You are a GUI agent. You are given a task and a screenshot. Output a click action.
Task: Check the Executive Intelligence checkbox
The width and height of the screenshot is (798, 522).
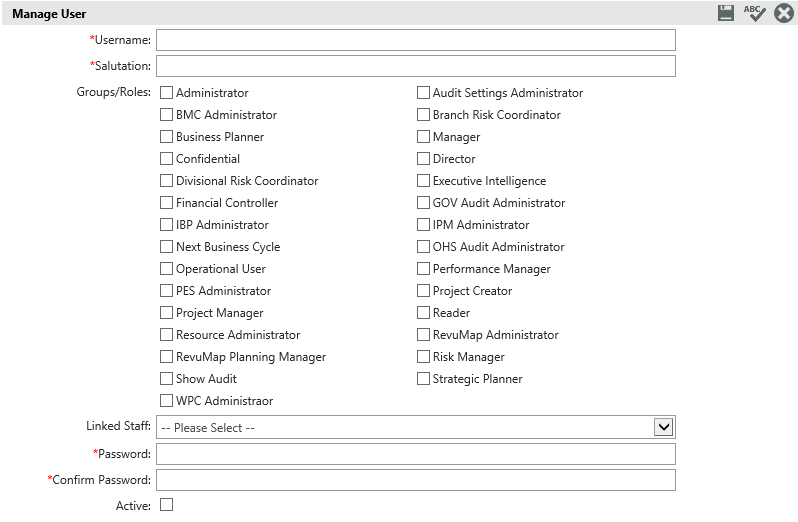point(424,181)
